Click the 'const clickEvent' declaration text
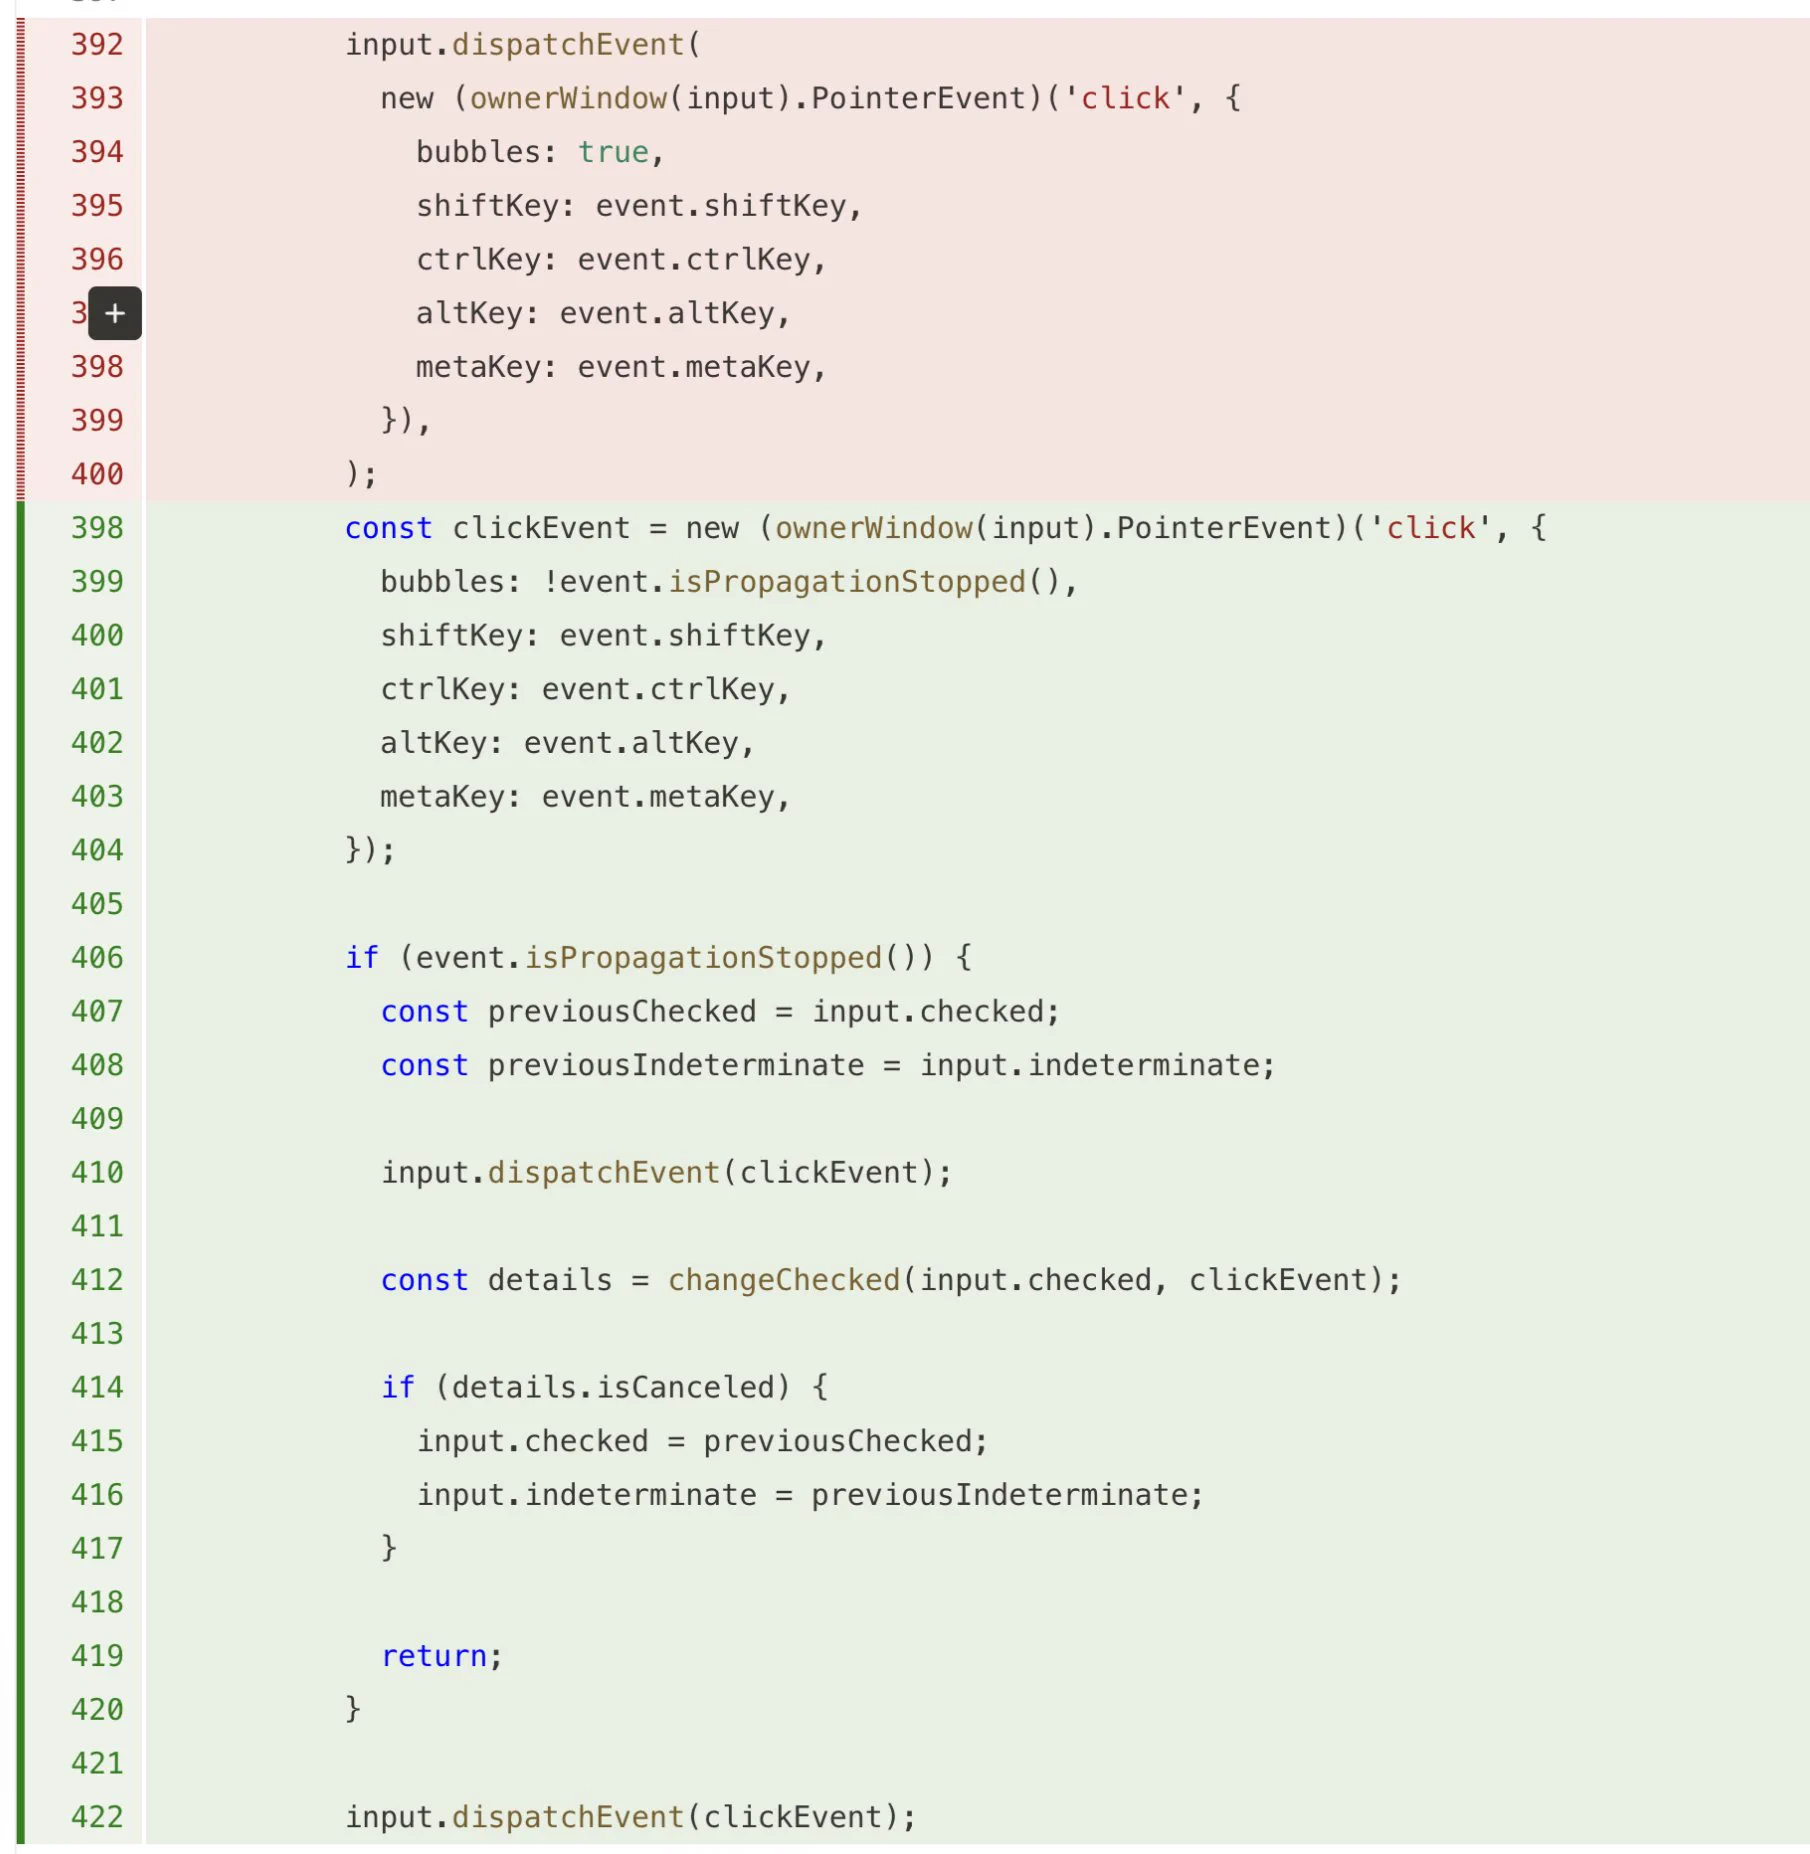 488,528
